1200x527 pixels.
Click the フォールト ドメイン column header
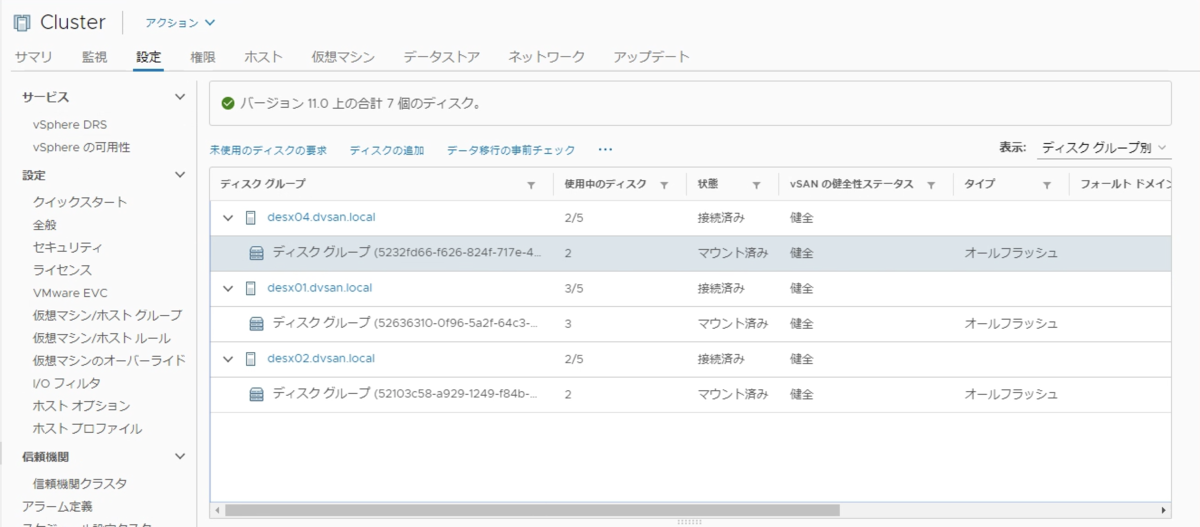click(x=1126, y=185)
